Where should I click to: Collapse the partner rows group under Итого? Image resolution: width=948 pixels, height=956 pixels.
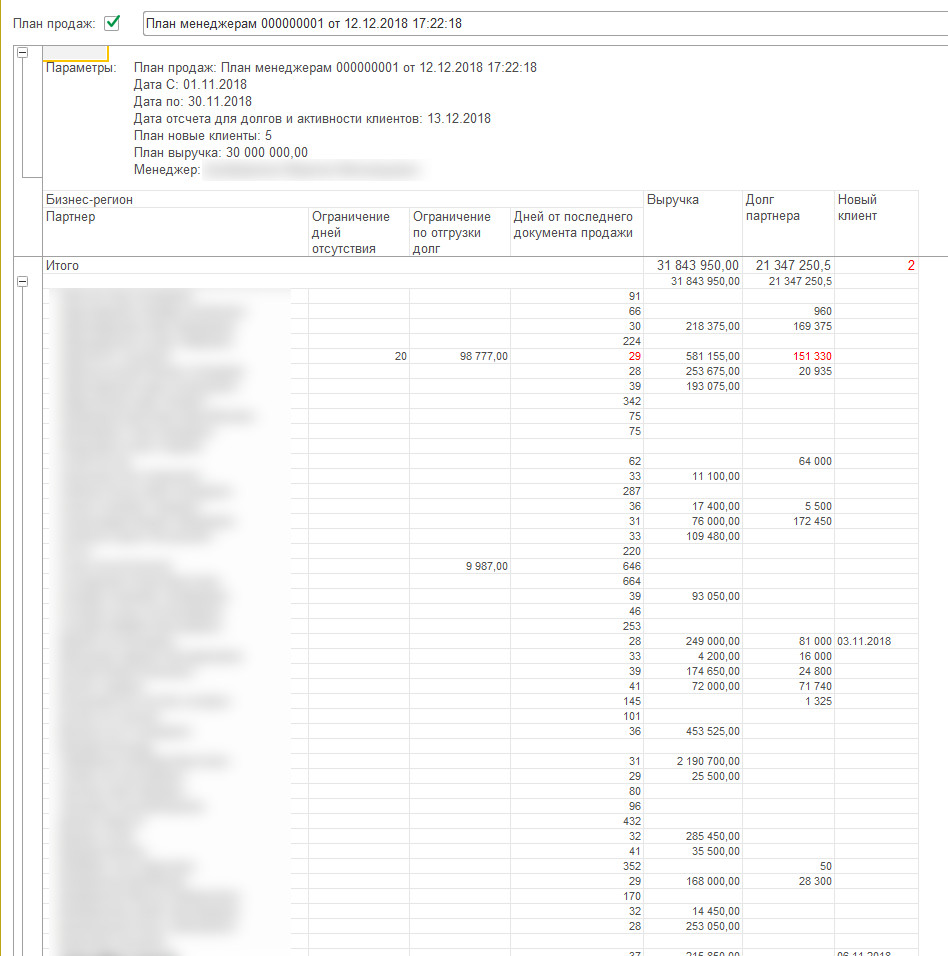pyautogui.click(x=23, y=282)
